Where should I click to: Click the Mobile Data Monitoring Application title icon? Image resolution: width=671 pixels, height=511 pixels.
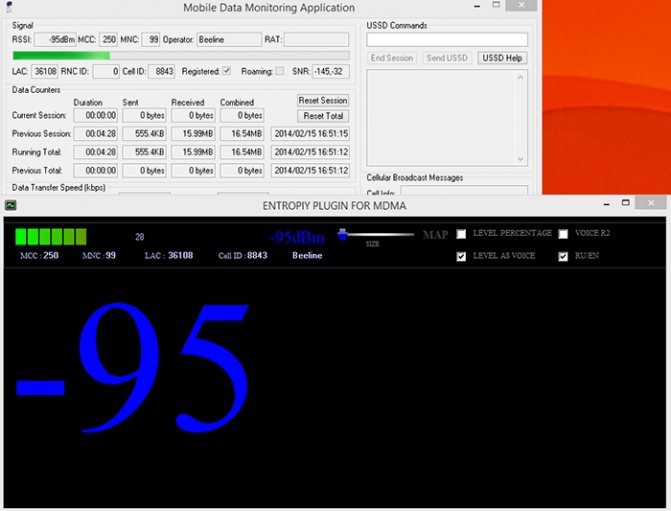point(9,6)
